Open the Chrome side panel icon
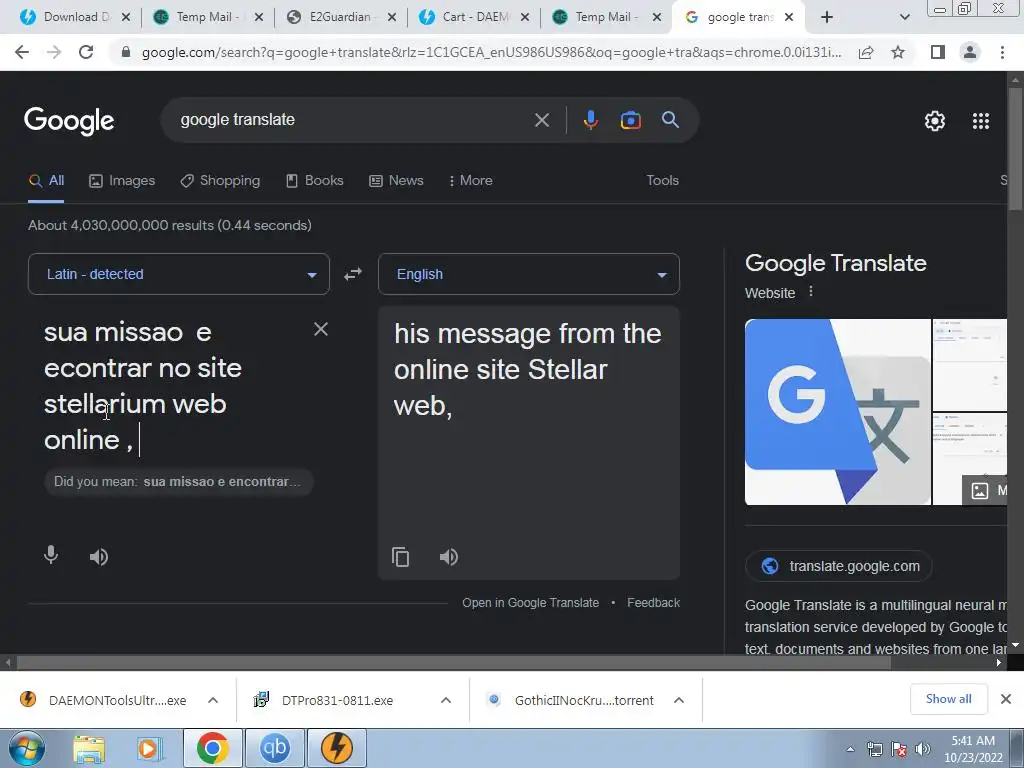1024x768 pixels. [x=938, y=52]
